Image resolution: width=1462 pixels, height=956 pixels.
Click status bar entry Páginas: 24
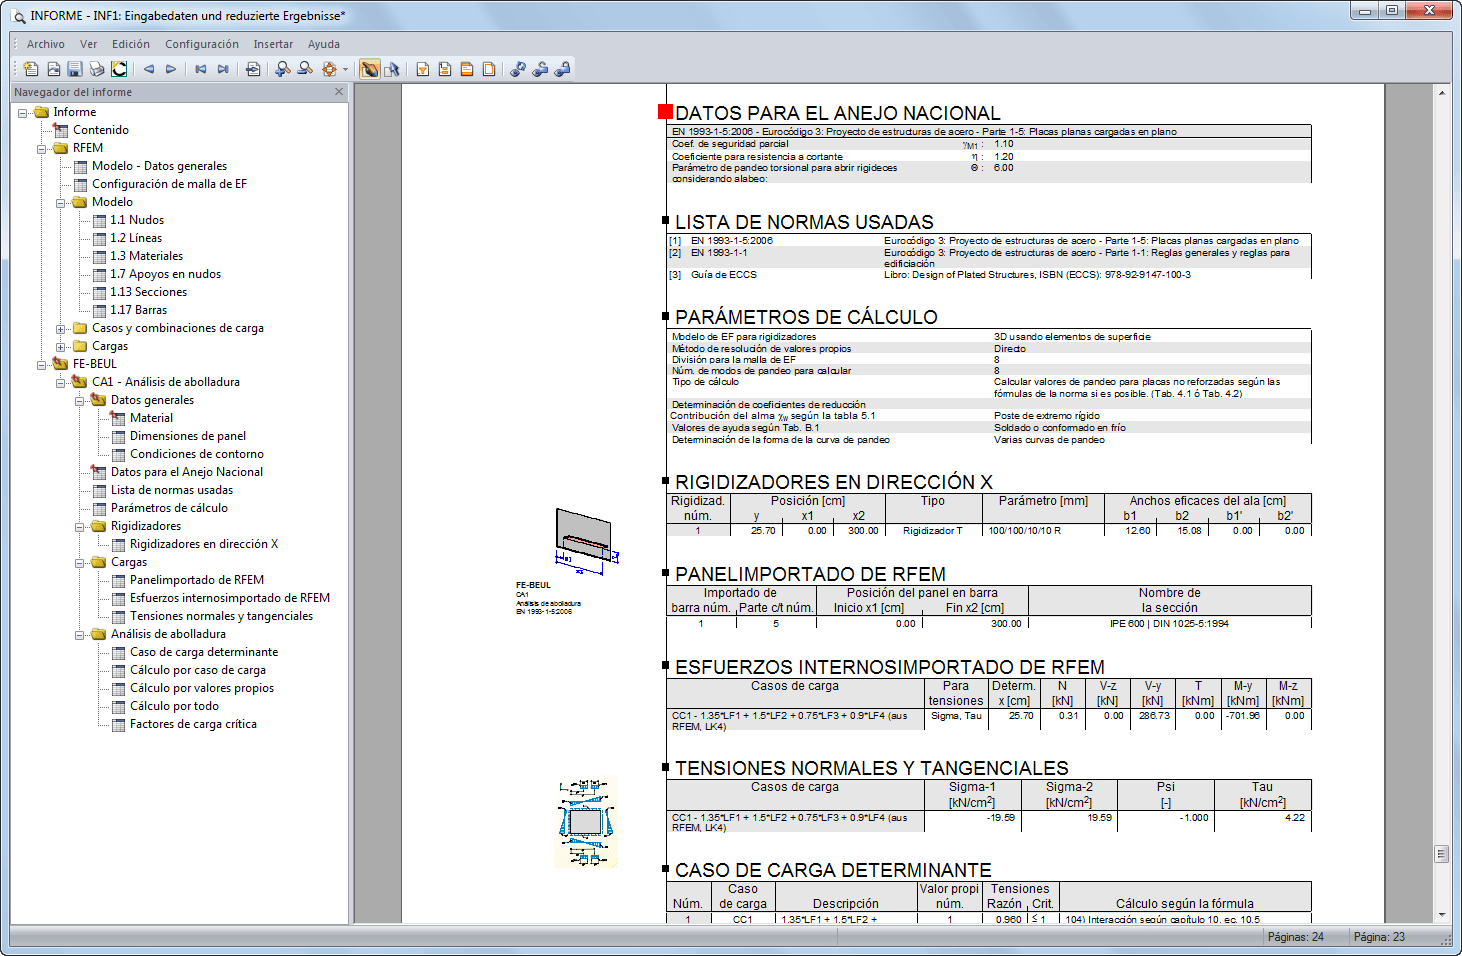1295,937
